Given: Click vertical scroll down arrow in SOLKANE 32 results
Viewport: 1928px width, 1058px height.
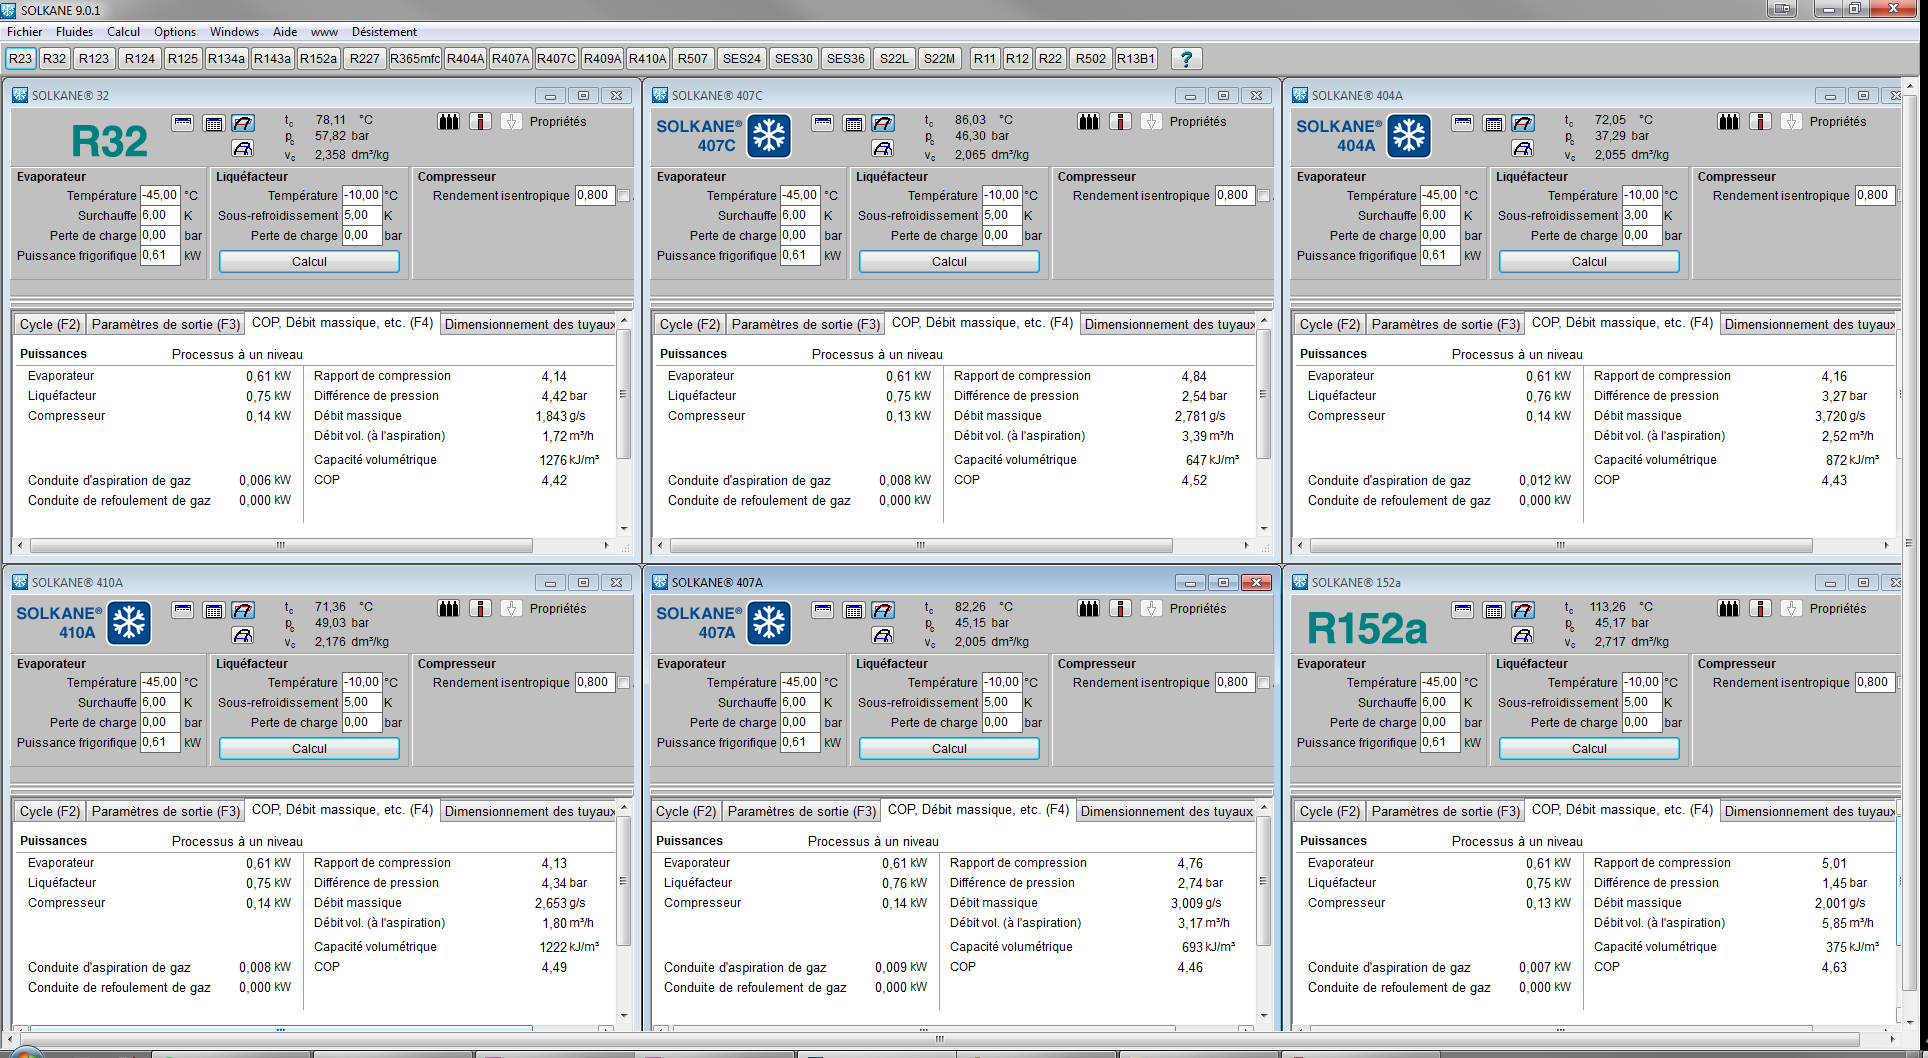Looking at the screenshot, I should (x=624, y=529).
